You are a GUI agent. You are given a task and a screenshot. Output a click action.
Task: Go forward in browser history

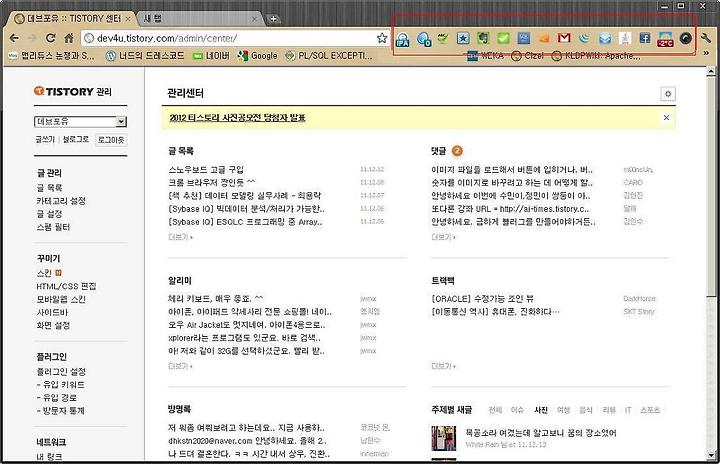point(32,38)
